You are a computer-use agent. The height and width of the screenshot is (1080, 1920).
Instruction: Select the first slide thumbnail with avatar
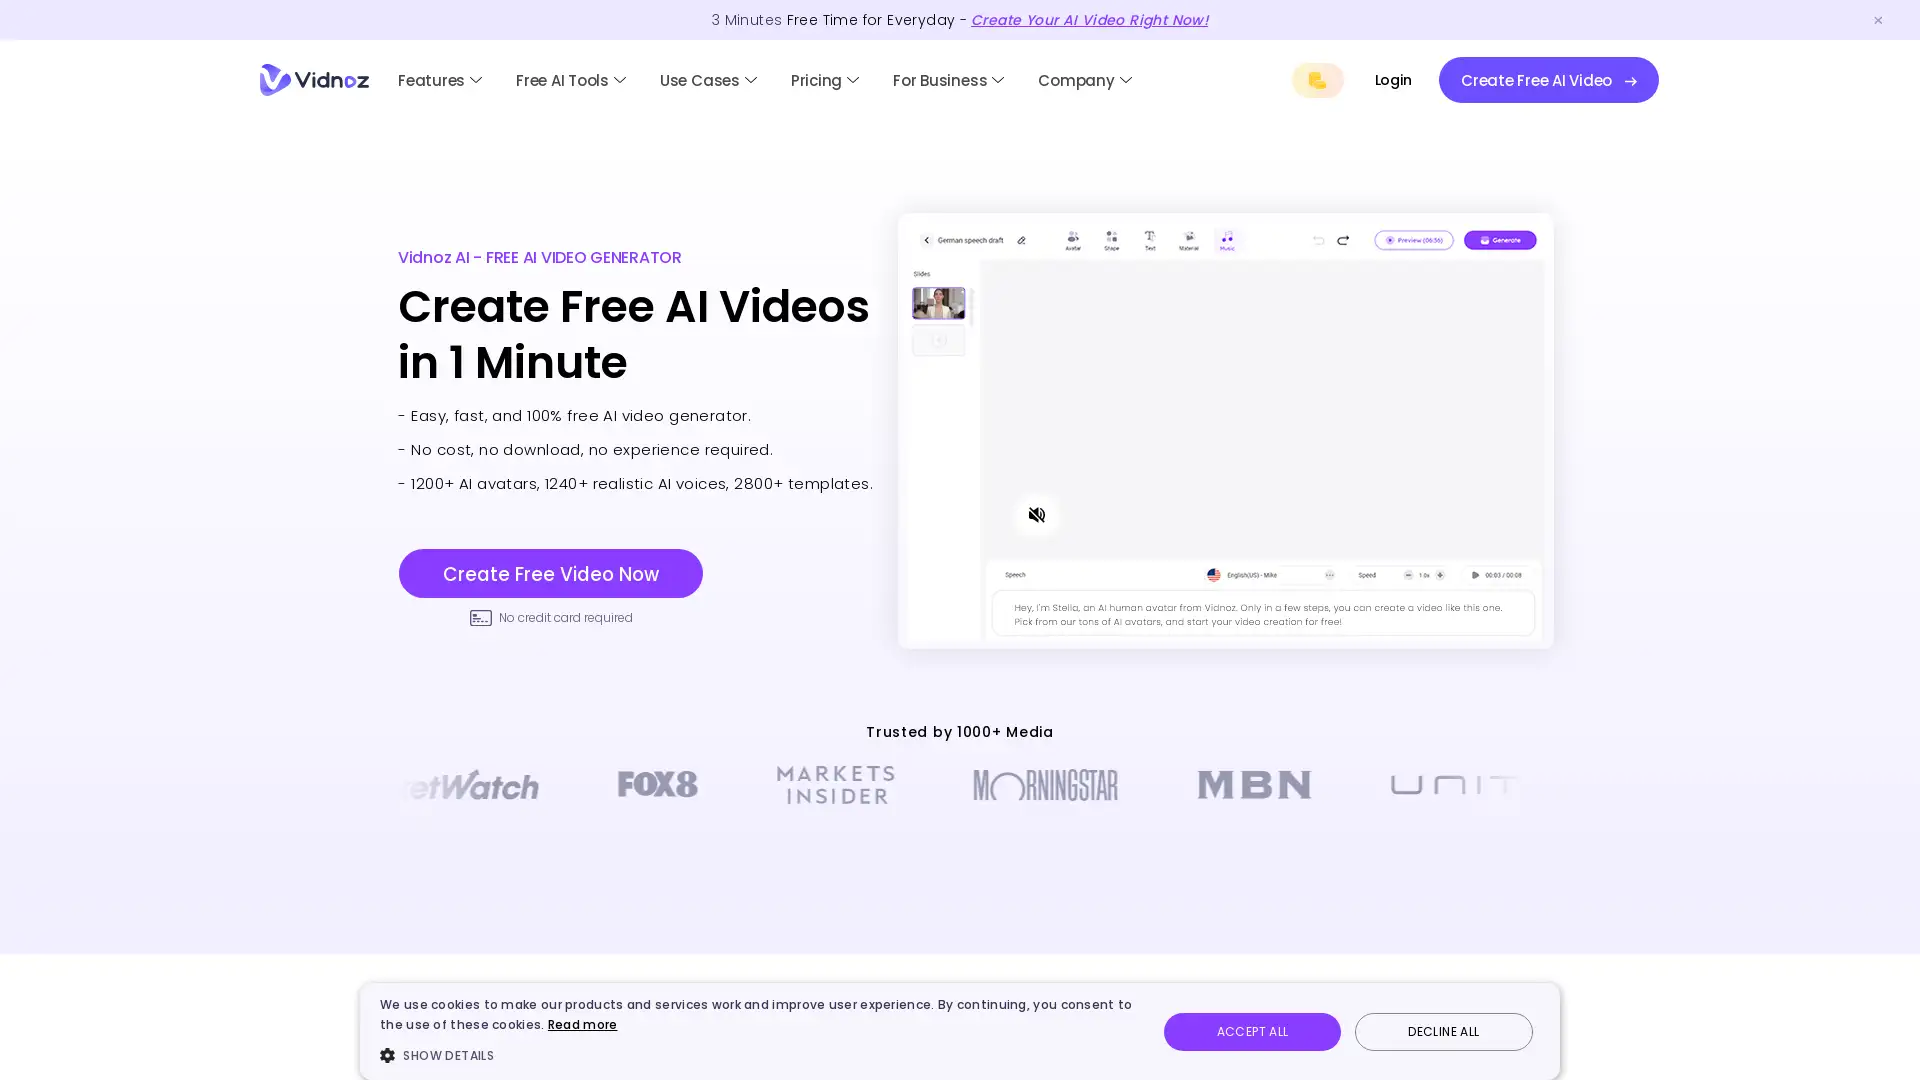[938, 303]
